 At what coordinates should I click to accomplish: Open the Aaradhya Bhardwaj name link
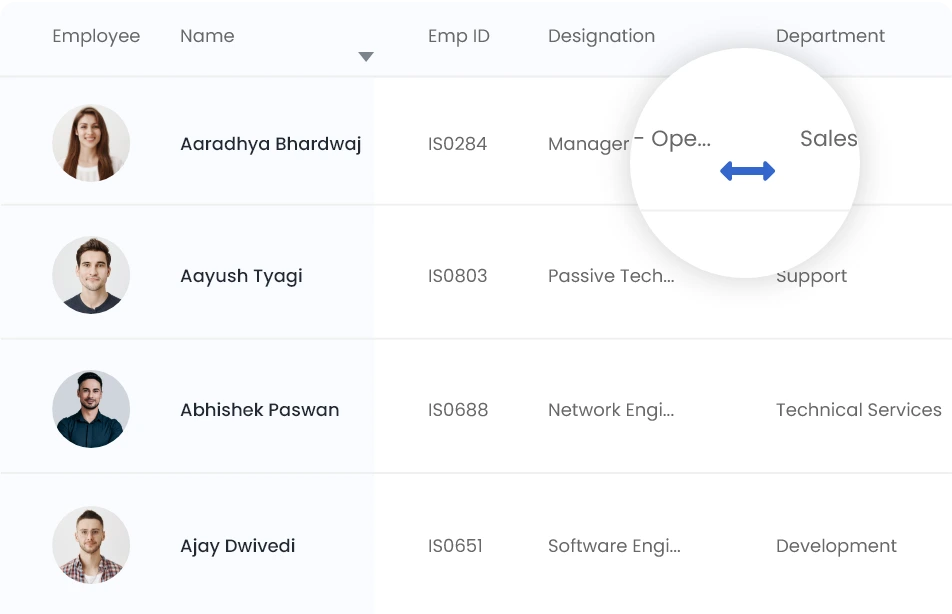[270, 144]
